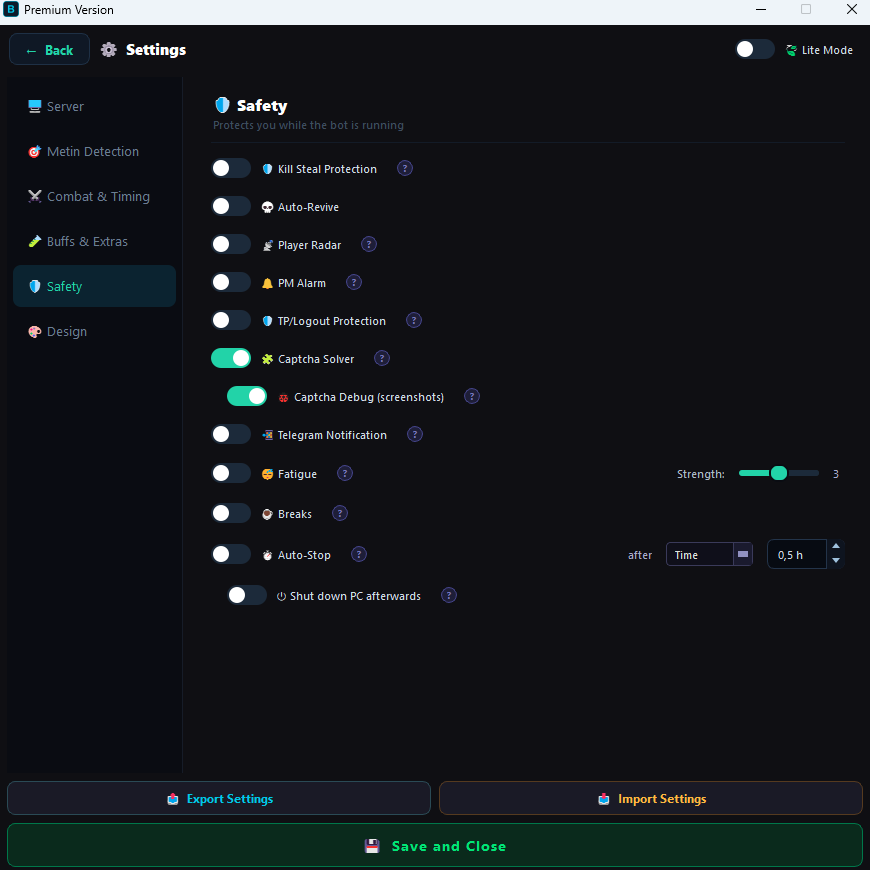Toggle Shut down PC afterwards

(x=247, y=595)
